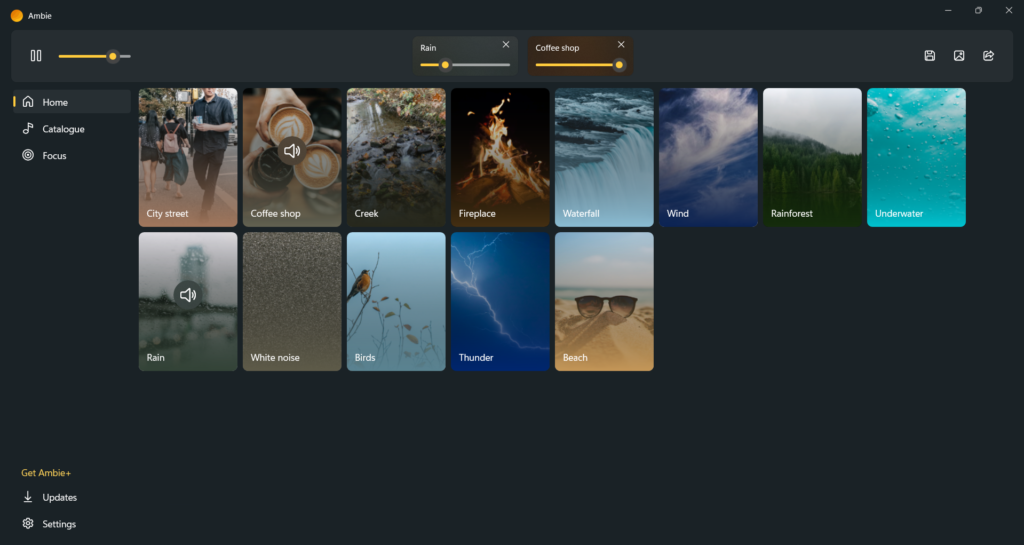Pause the ambient sound playback
Viewport: 1024px width, 545px height.
pyautogui.click(x=36, y=56)
